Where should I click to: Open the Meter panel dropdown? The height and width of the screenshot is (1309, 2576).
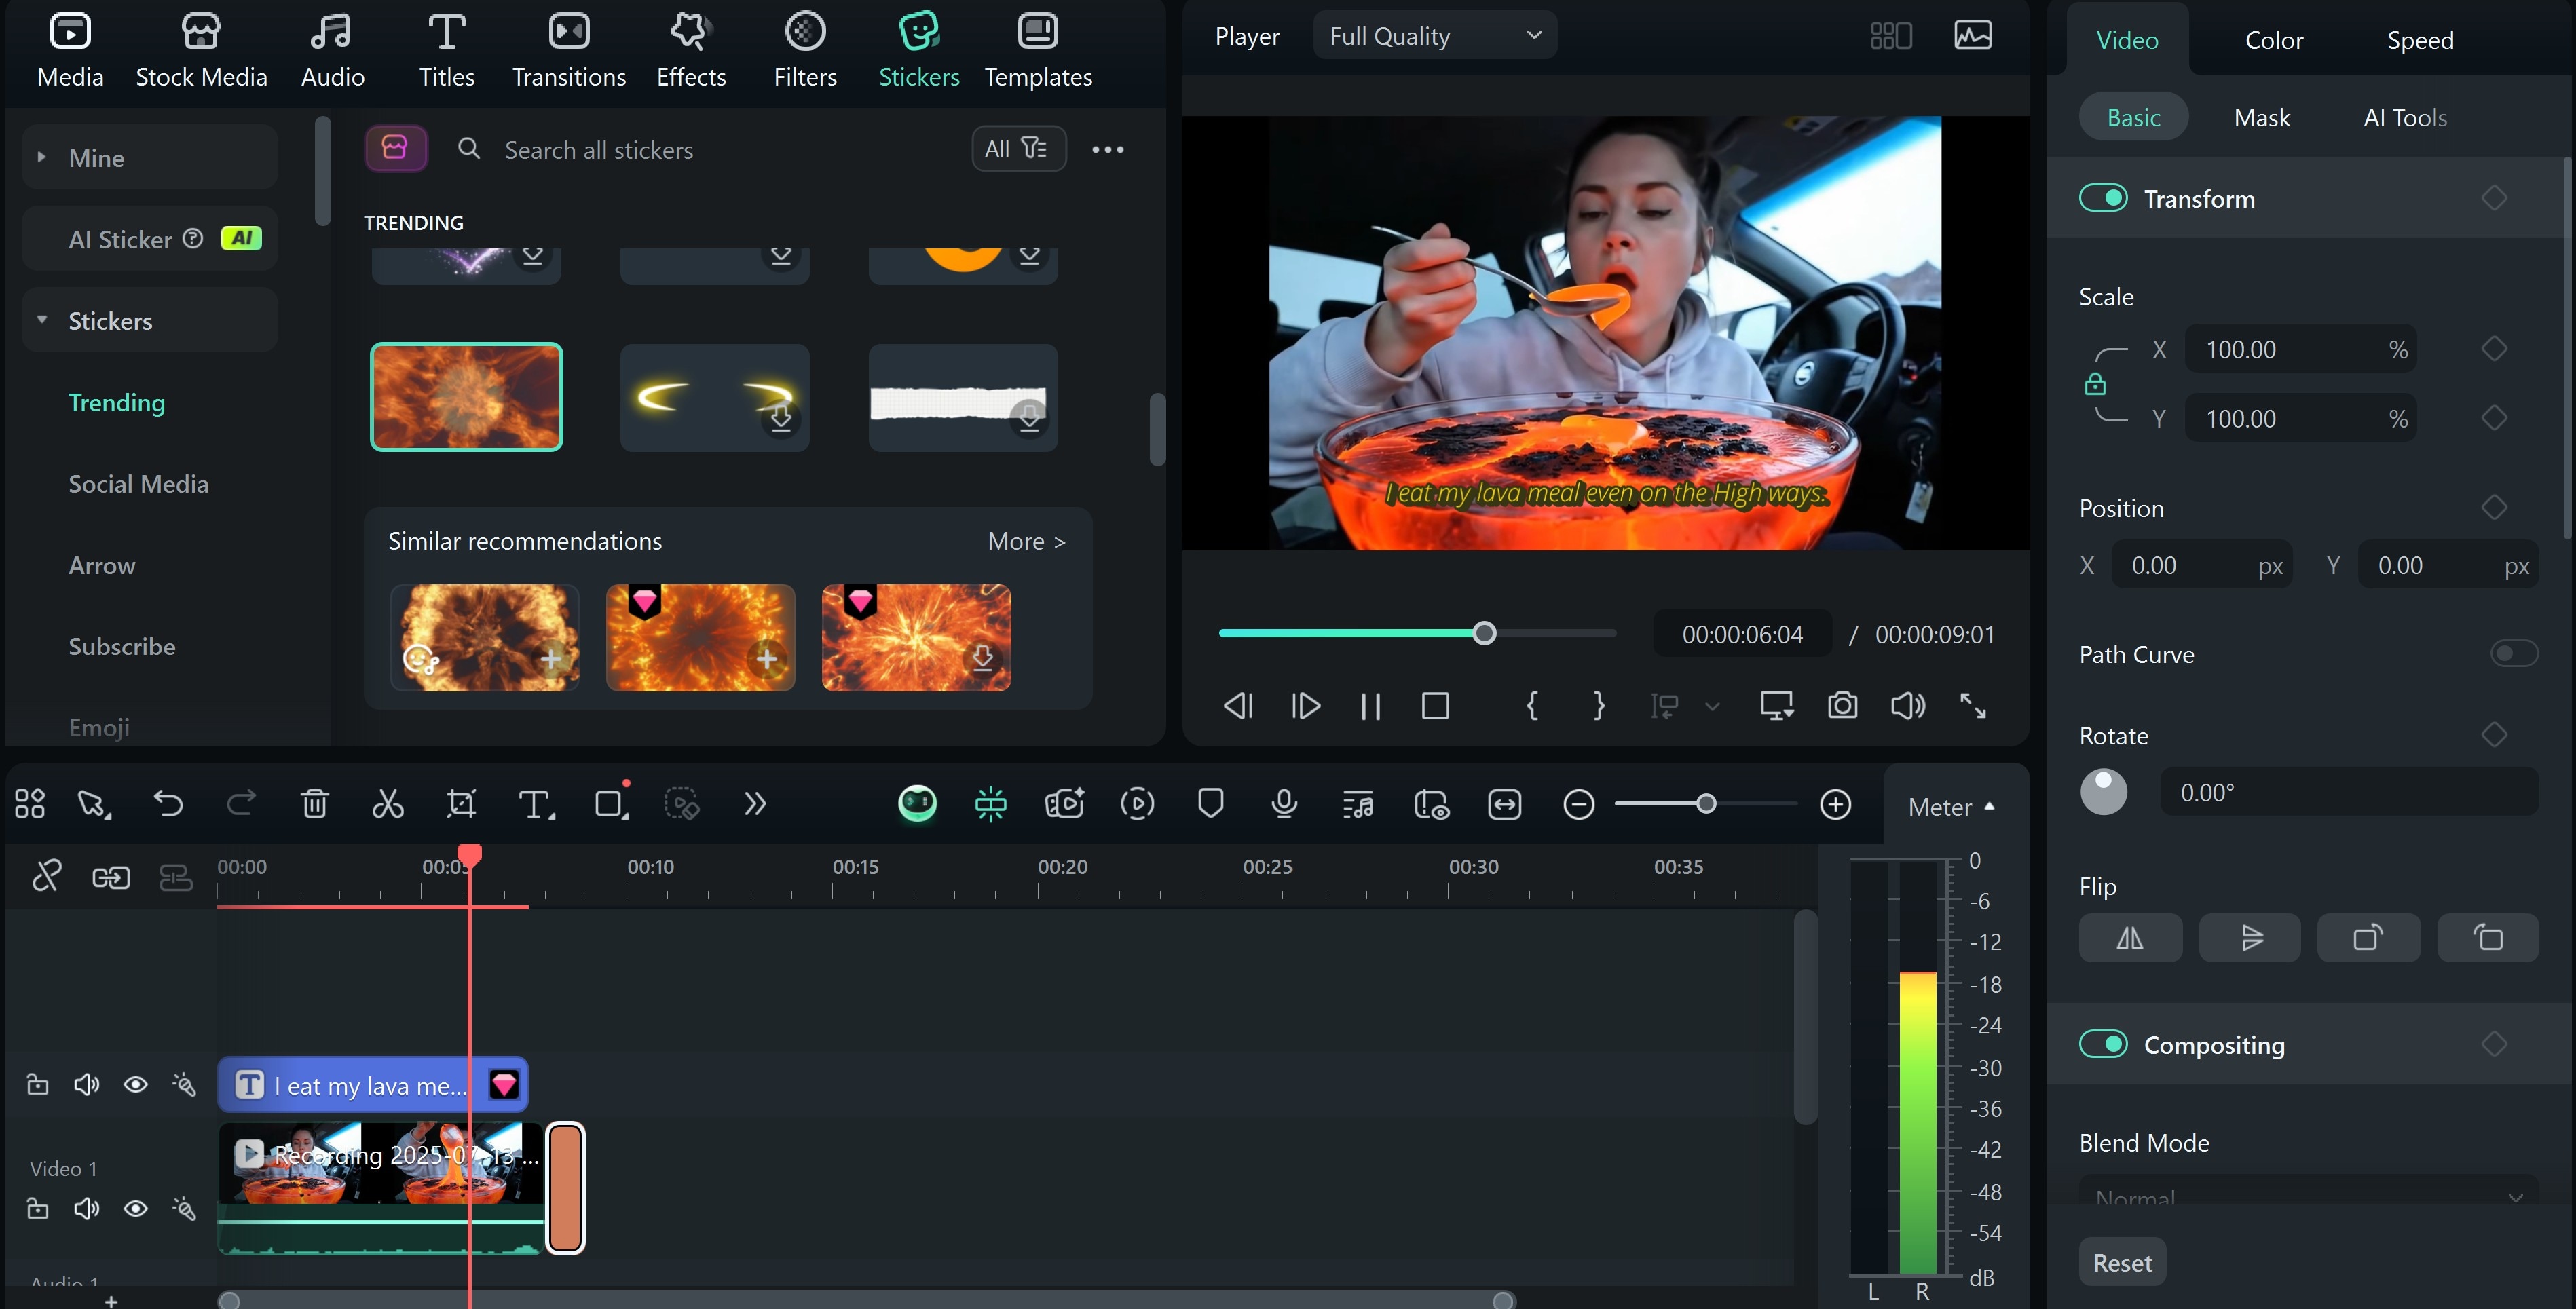[1951, 807]
